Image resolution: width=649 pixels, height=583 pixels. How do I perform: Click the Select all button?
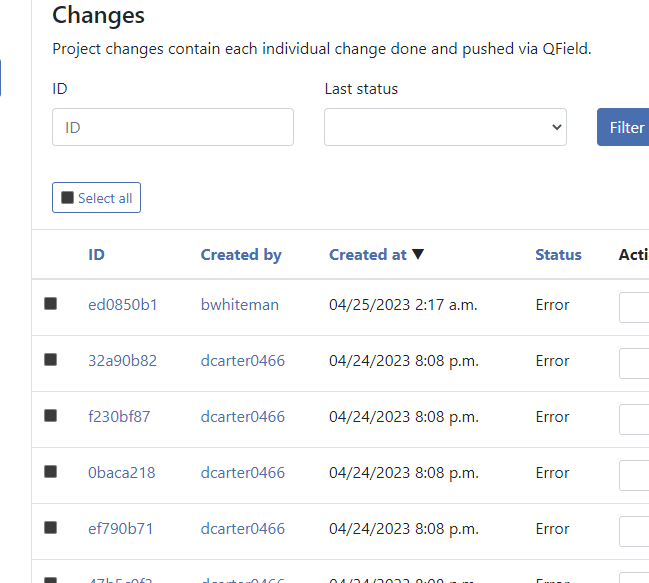coord(96,198)
